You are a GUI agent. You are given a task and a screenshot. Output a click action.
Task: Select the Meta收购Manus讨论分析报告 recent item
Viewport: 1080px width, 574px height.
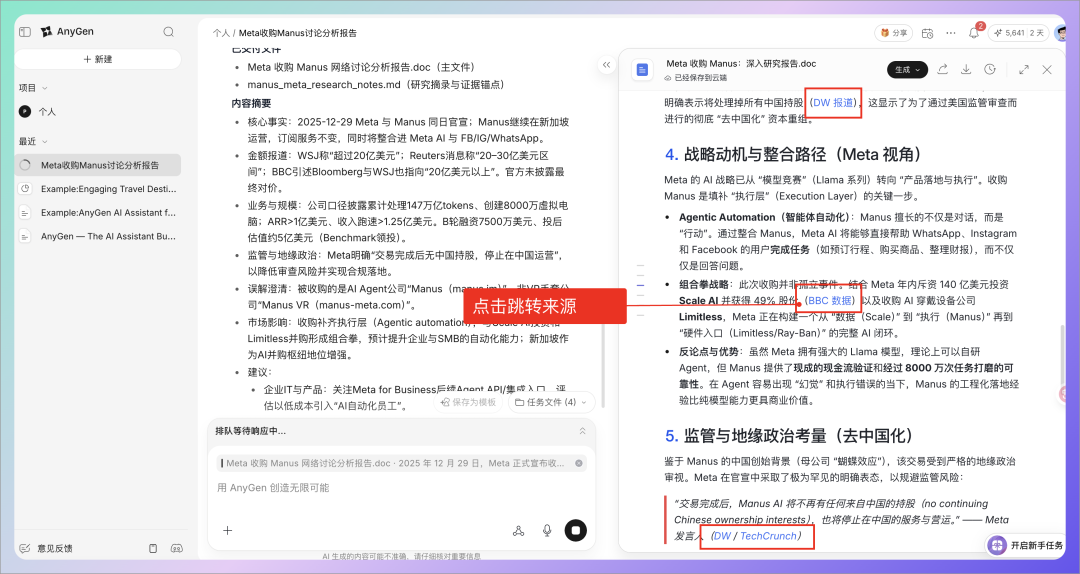(x=98, y=165)
